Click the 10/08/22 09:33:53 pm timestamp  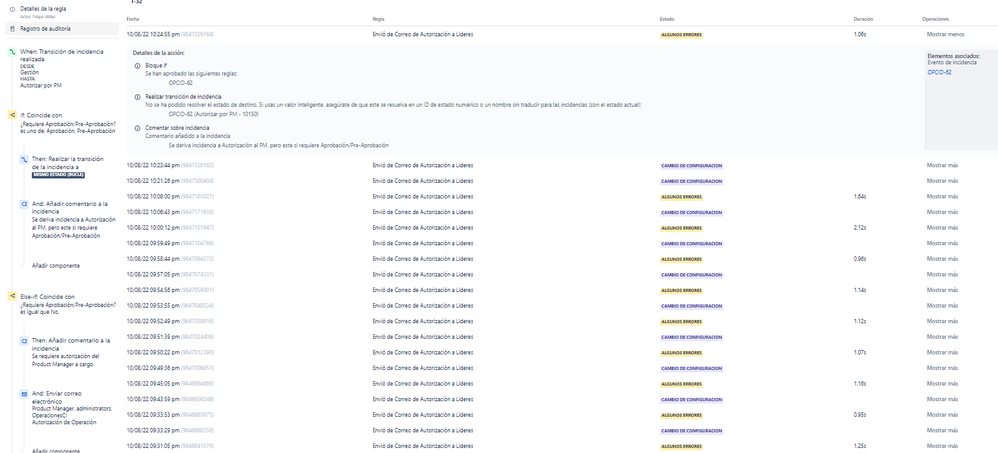tap(153, 415)
